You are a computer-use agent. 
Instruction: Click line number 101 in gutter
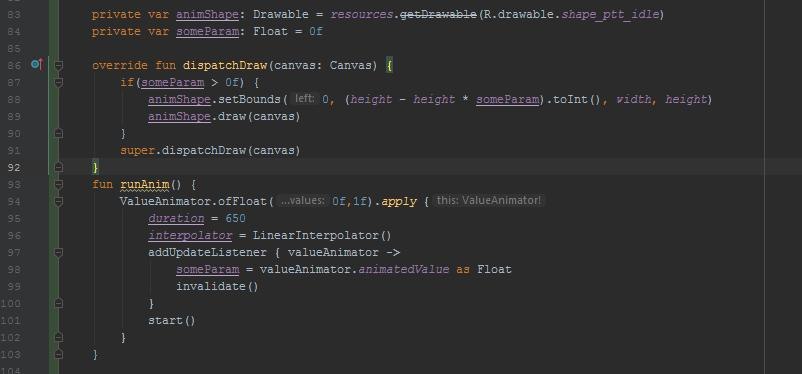[x=11, y=320]
